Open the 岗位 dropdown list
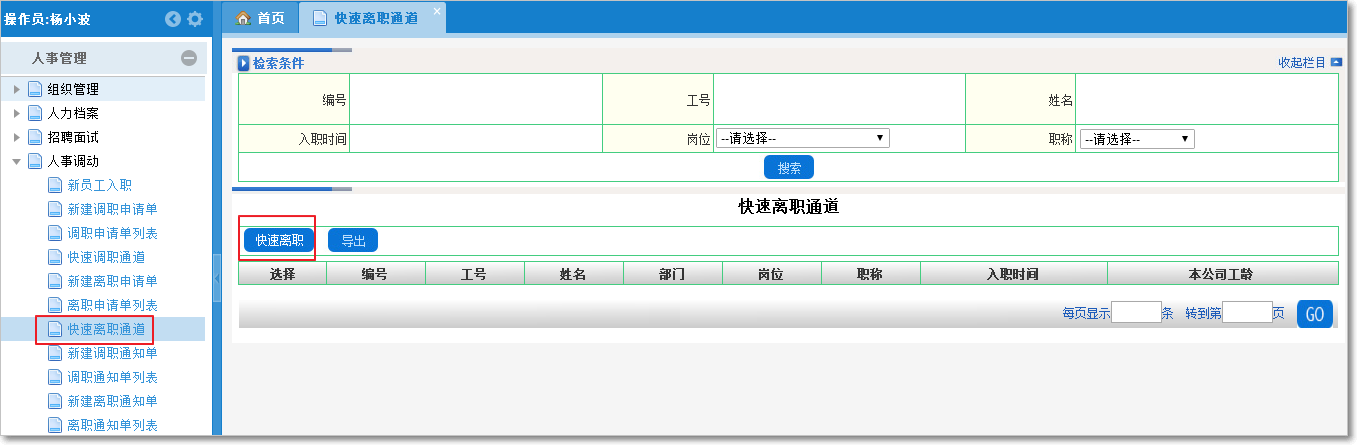1357x445 pixels. pyautogui.click(x=802, y=139)
